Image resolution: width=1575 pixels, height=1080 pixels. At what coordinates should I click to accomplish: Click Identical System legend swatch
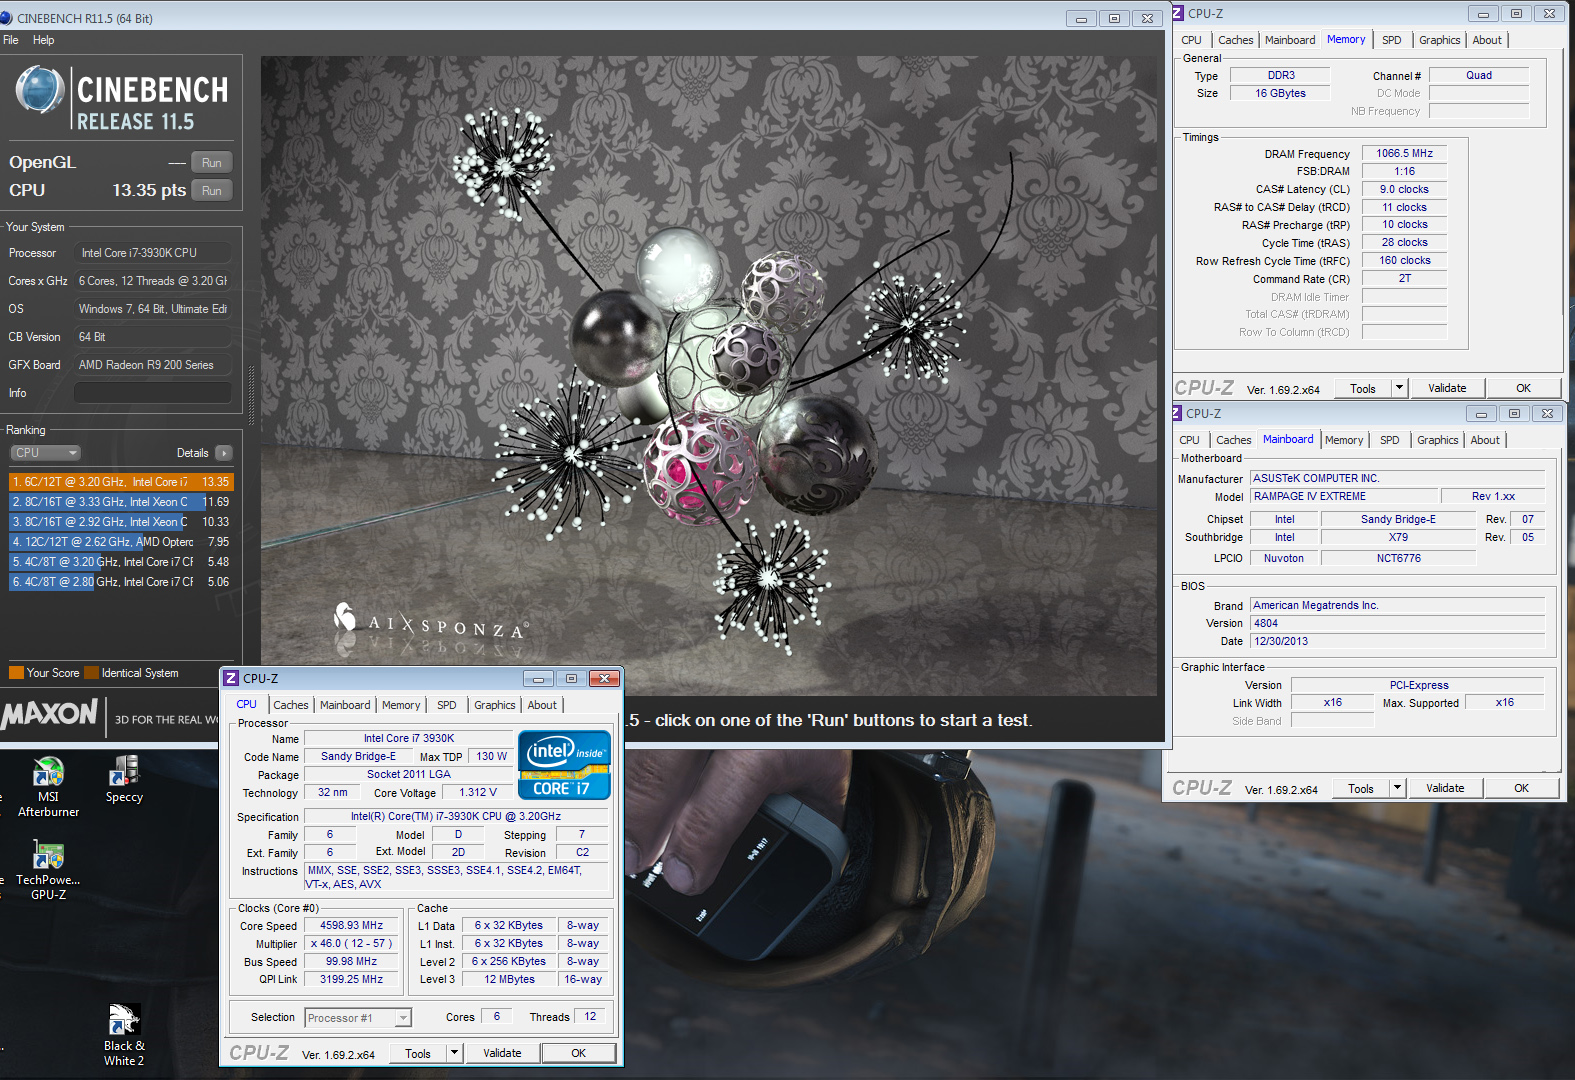click(92, 673)
